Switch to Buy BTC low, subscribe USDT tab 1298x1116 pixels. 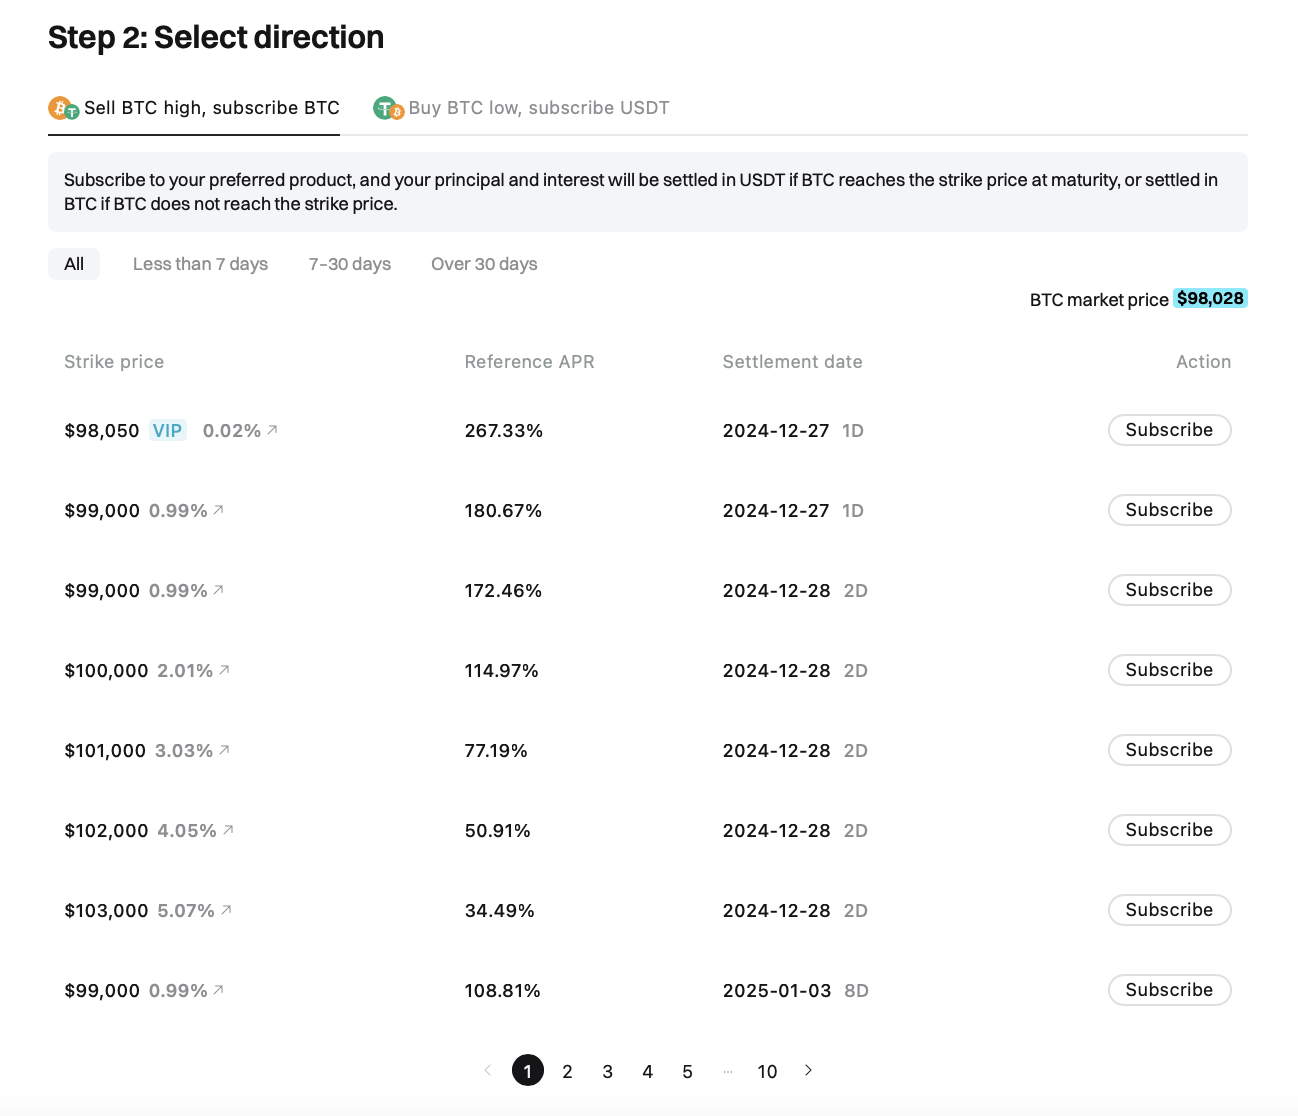(x=521, y=108)
